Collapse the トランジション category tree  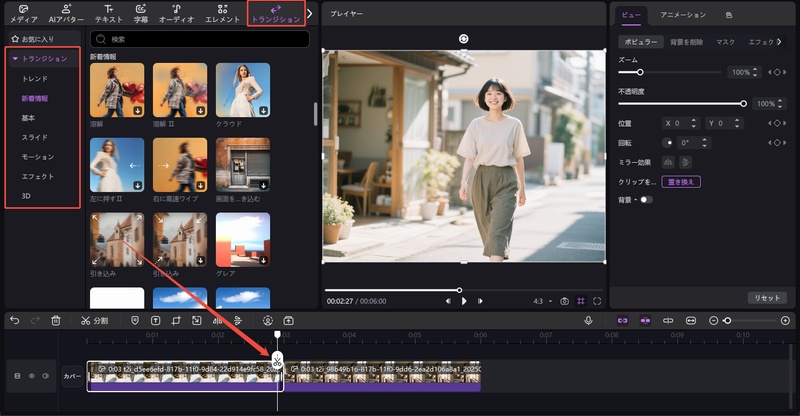15,59
